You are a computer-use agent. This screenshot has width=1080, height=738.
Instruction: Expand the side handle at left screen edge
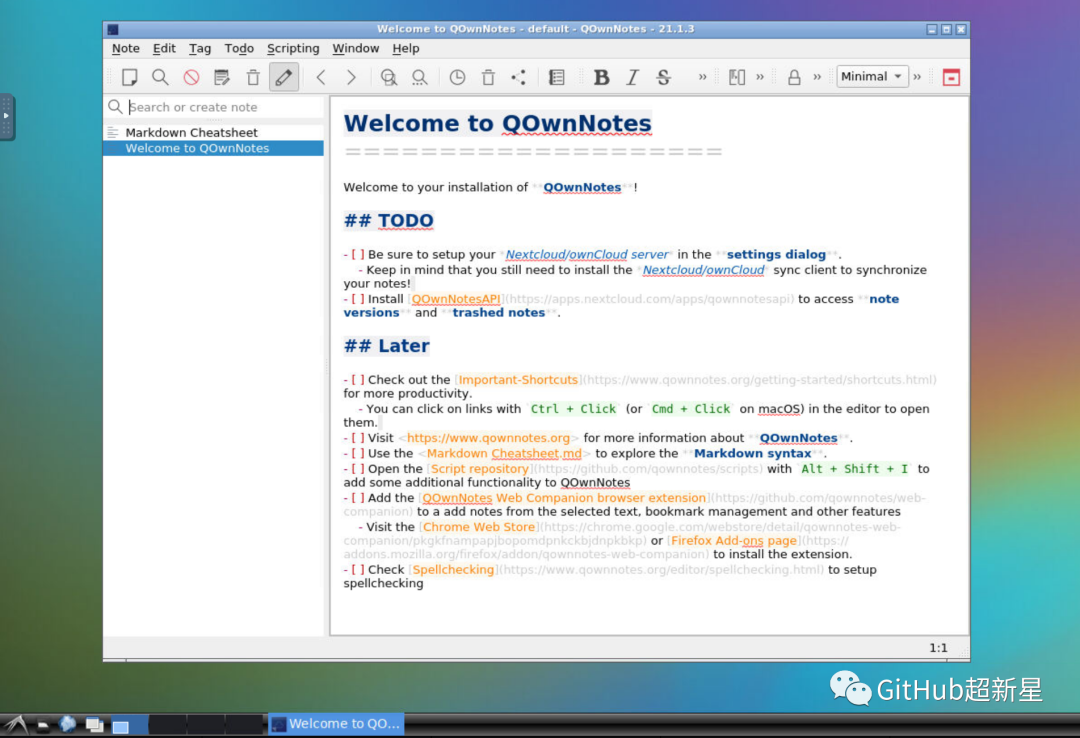[x=6, y=116]
